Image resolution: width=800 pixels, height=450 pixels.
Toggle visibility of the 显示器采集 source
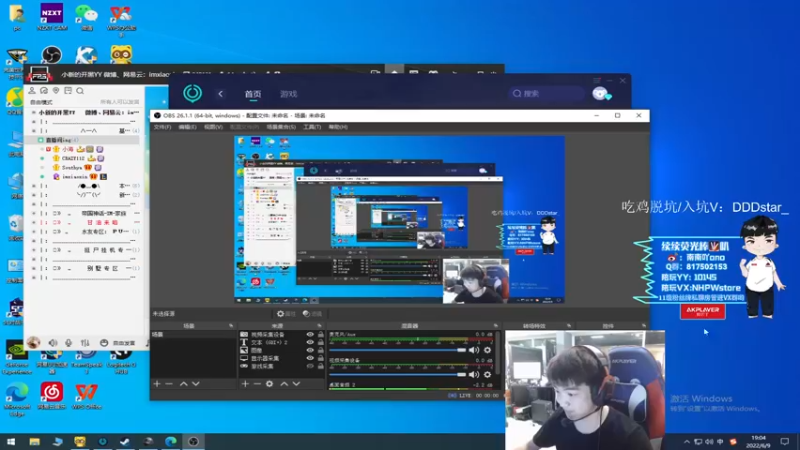pyautogui.click(x=310, y=358)
